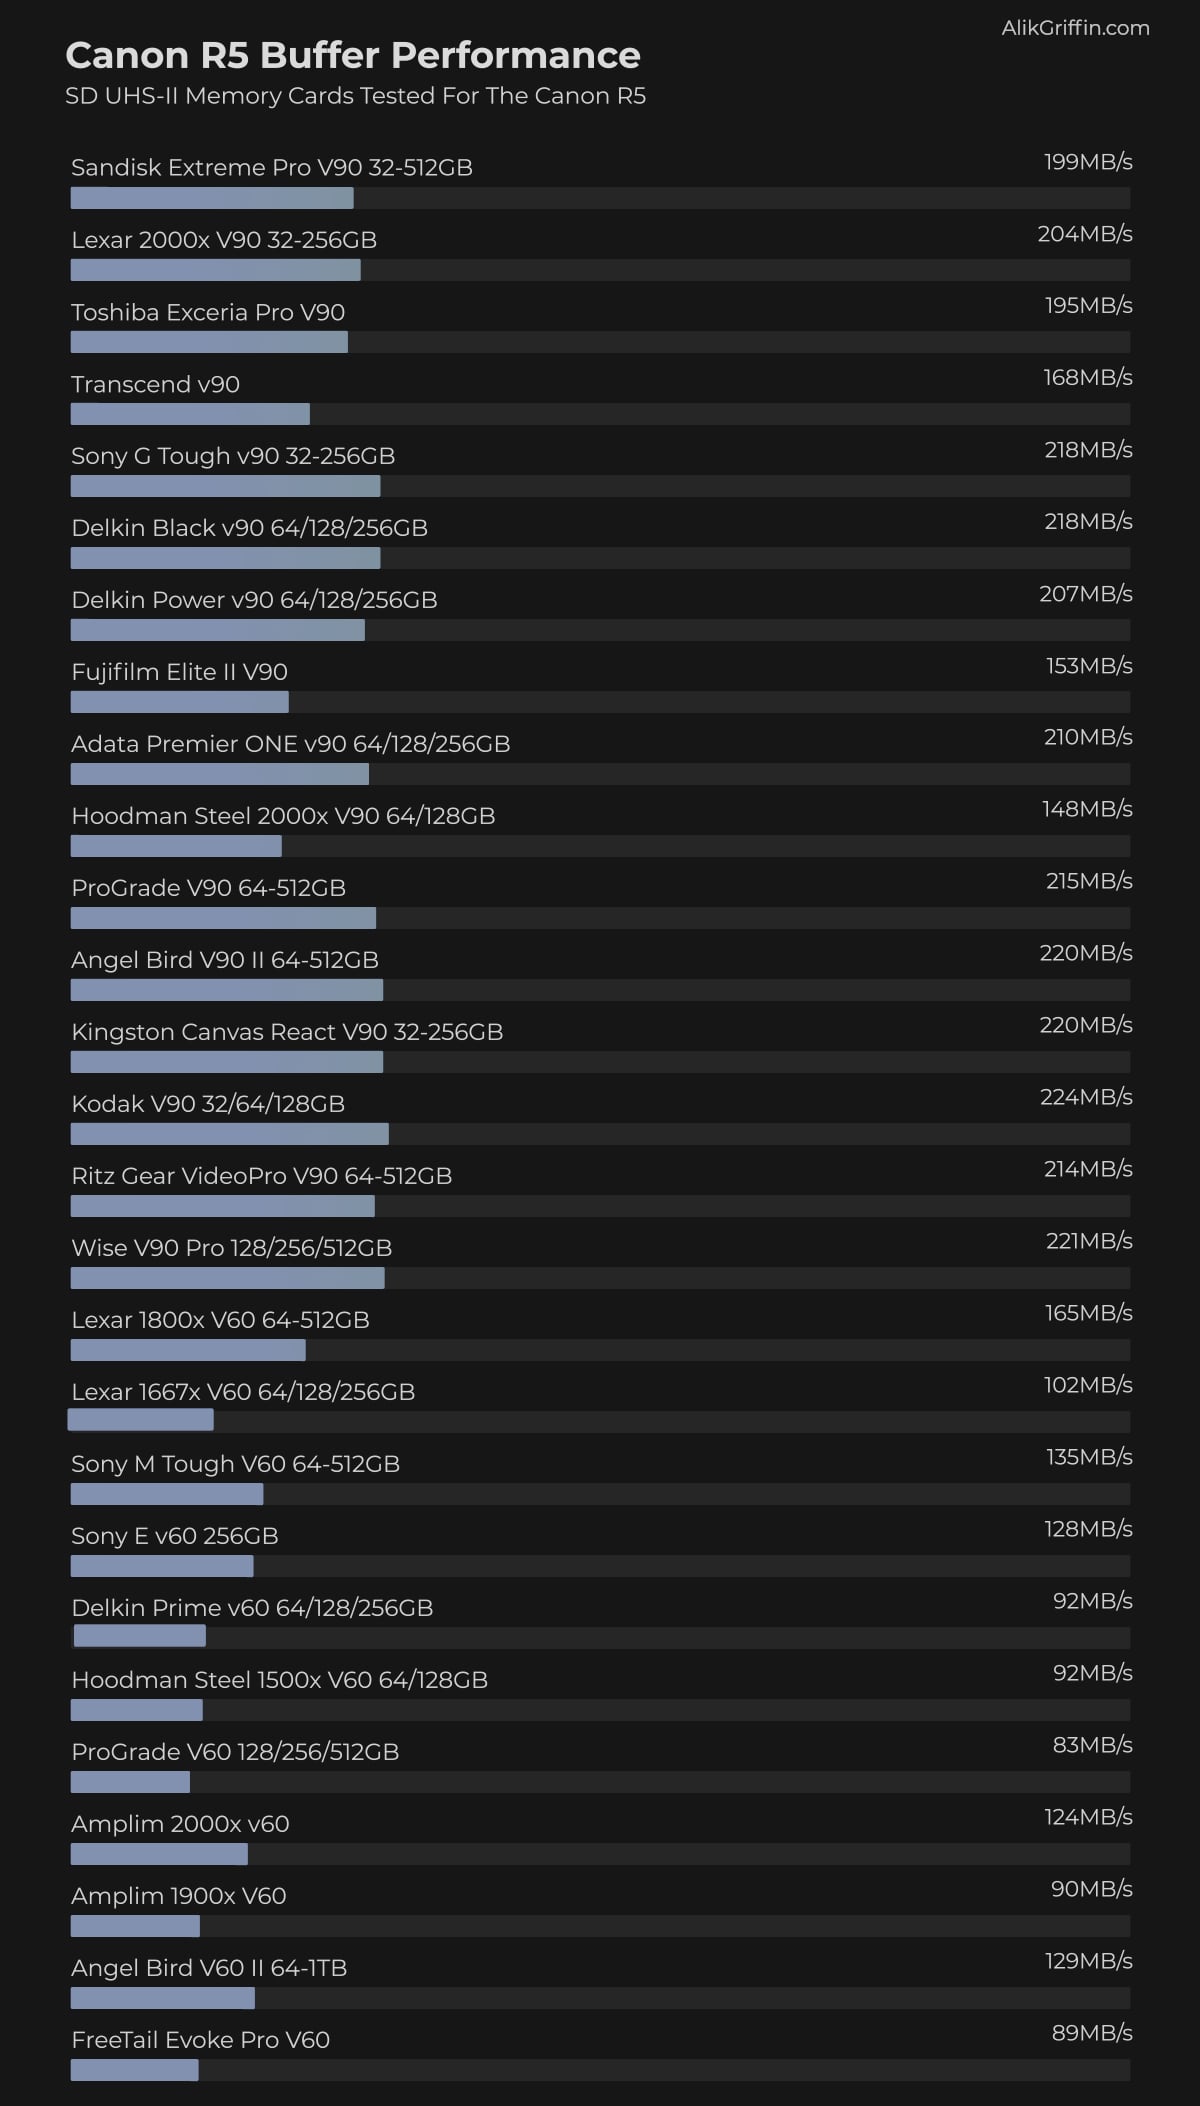Click the AlikGriffin.com watermark link

pos(1075,28)
